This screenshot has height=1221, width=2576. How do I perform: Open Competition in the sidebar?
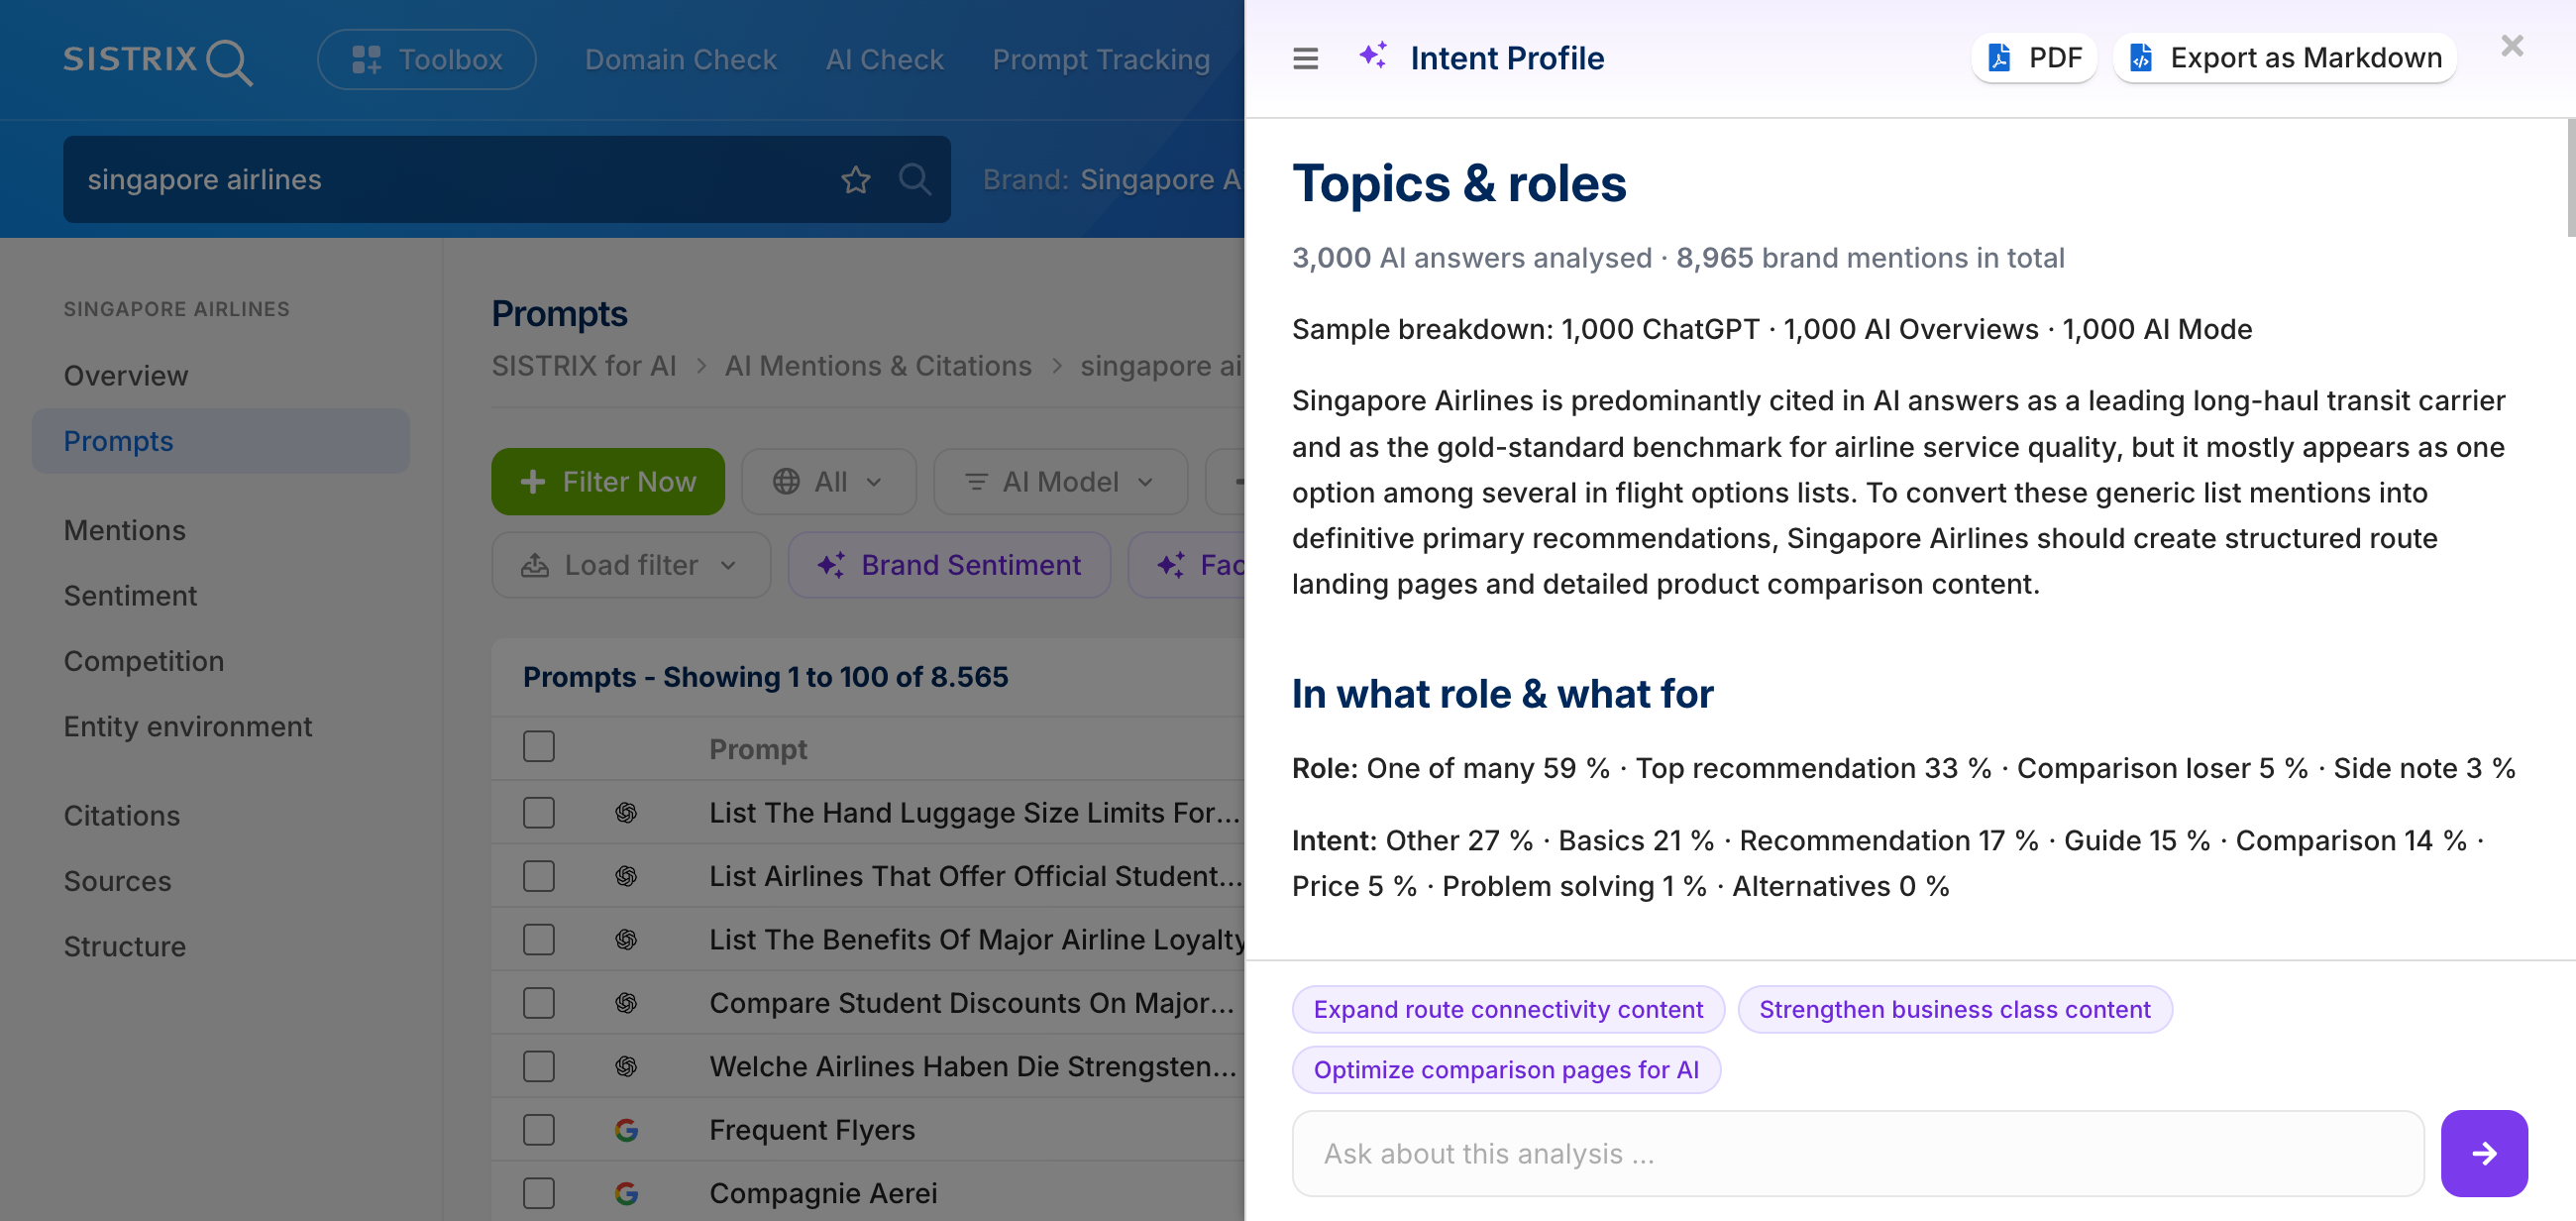point(144,661)
